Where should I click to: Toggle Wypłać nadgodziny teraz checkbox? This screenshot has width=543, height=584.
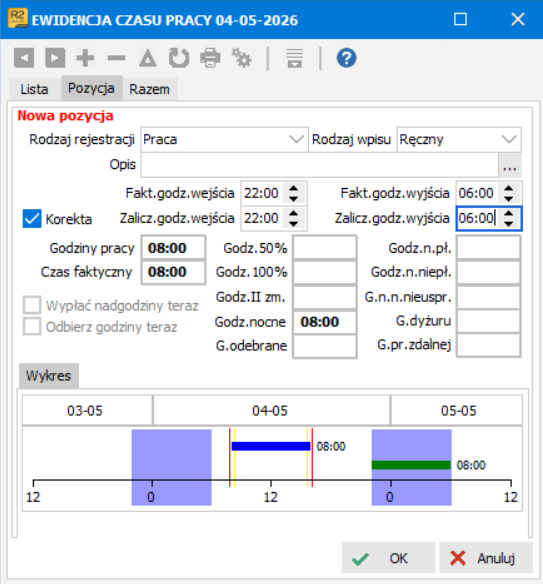[x=32, y=305]
